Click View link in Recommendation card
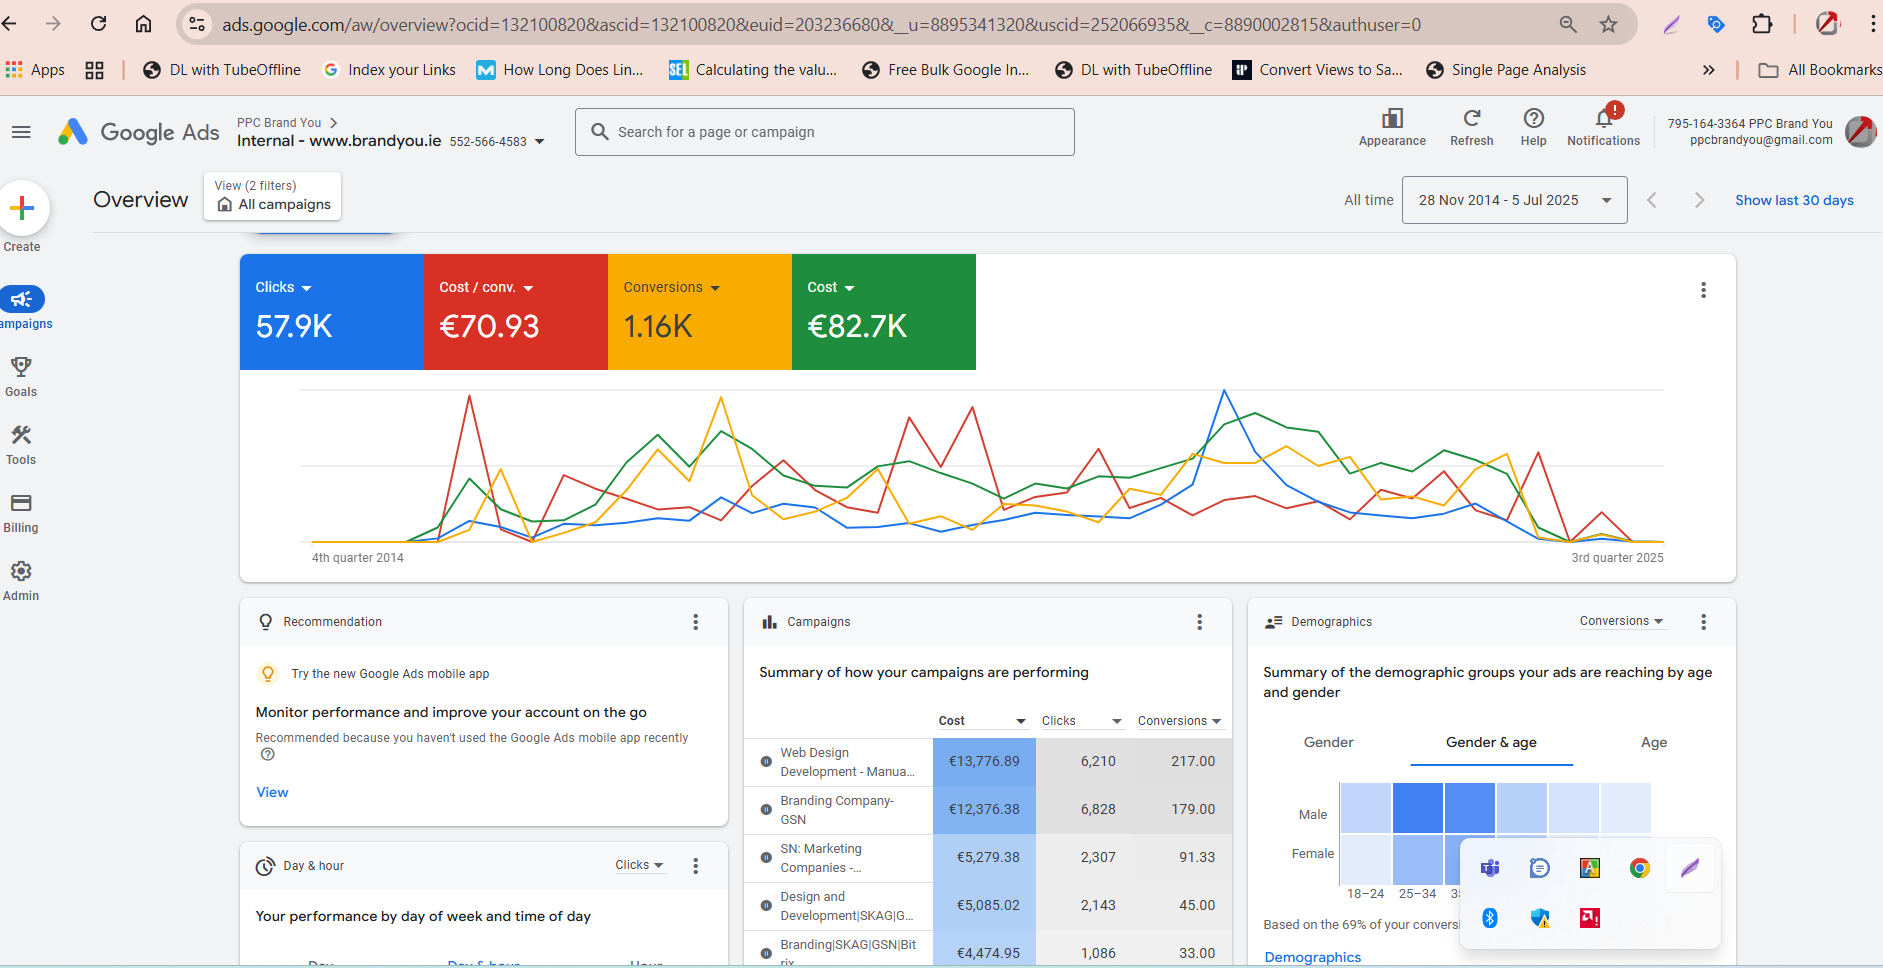Viewport: 1883px width, 968px height. pyautogui.click(x=272, y=792)
